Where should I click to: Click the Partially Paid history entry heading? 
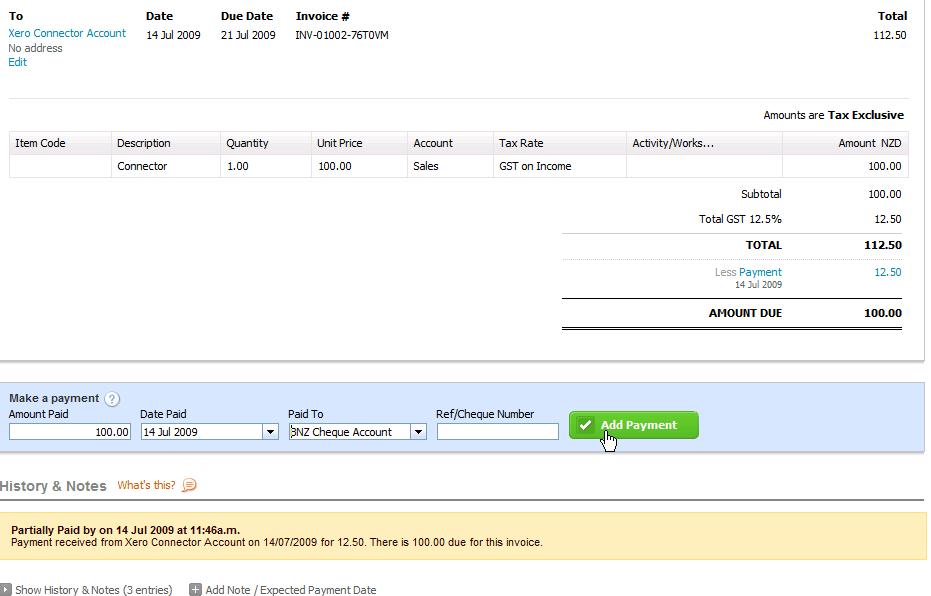click(125, 530)
